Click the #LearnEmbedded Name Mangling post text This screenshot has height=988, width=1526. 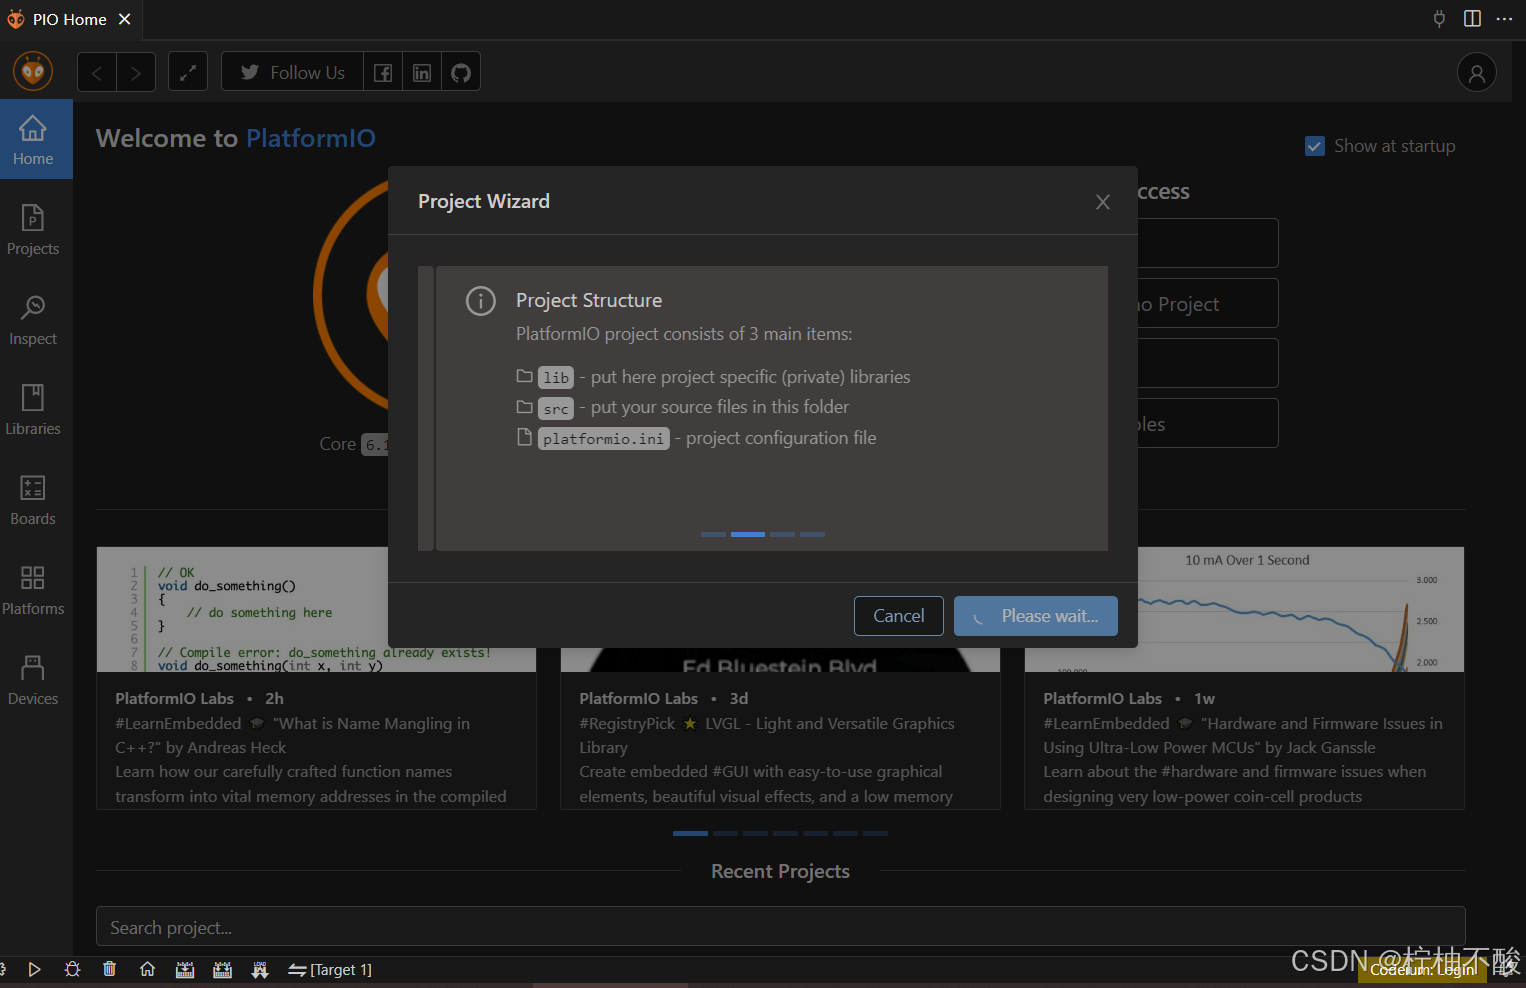tap(310, 760)
